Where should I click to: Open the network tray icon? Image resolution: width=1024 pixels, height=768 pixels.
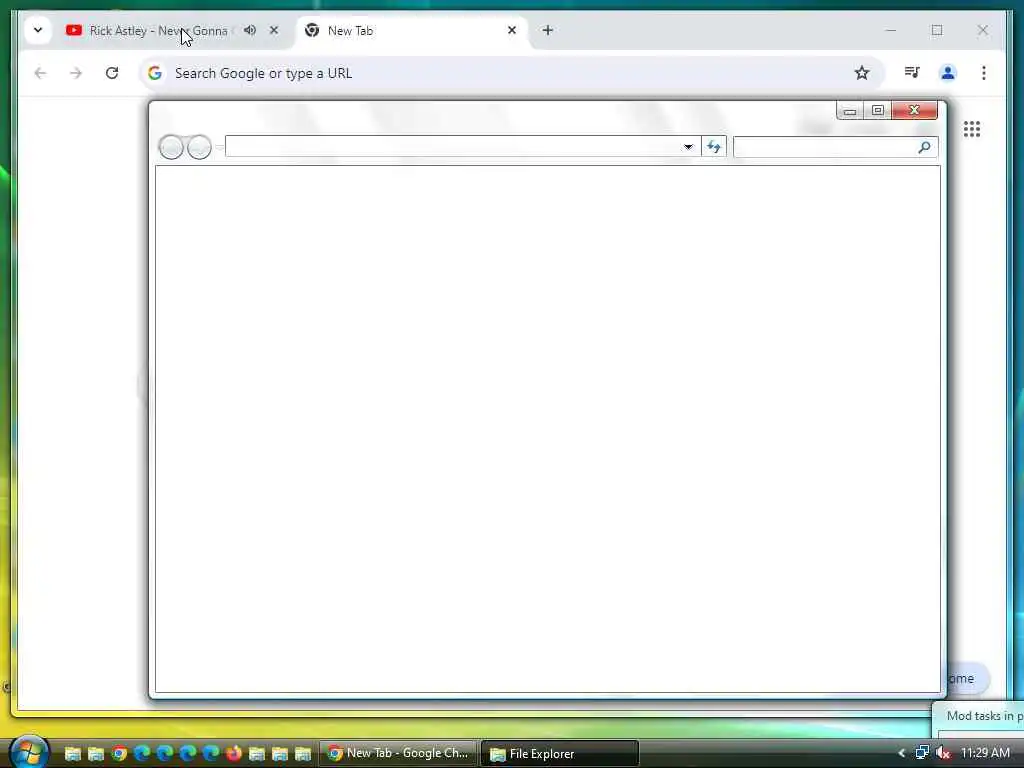pyautogui.click(x=921, y=754)
